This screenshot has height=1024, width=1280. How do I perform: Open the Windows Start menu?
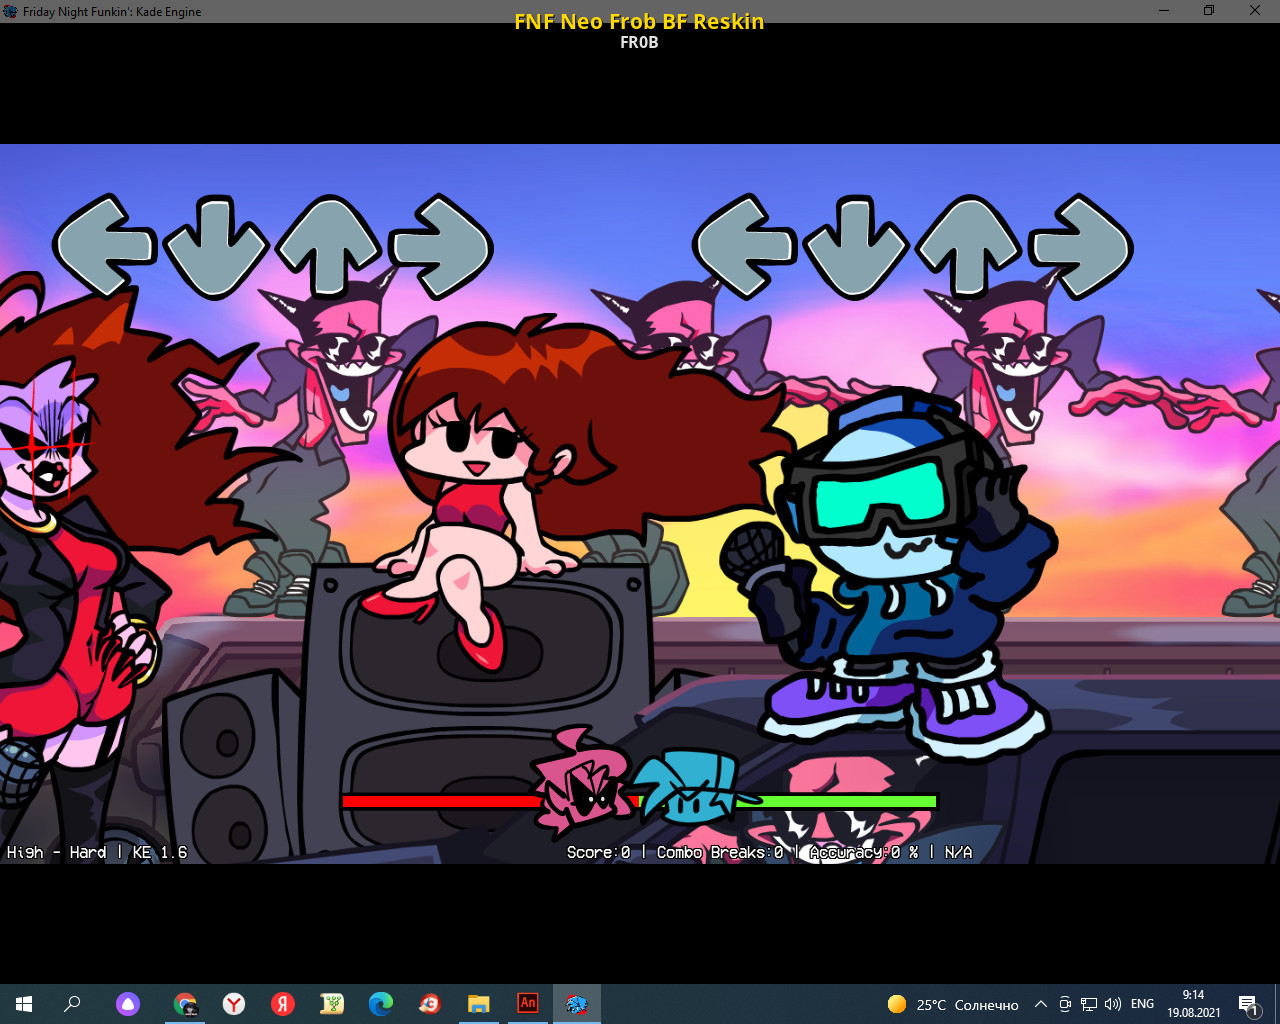pos(24,1003)
